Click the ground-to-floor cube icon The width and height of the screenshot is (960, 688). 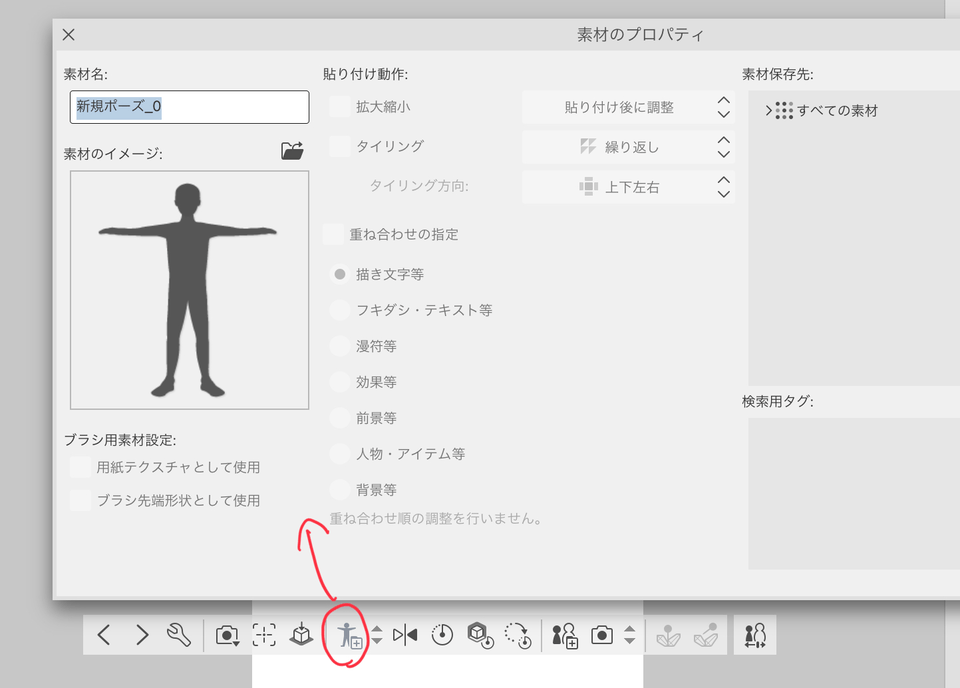coord(301,635)
